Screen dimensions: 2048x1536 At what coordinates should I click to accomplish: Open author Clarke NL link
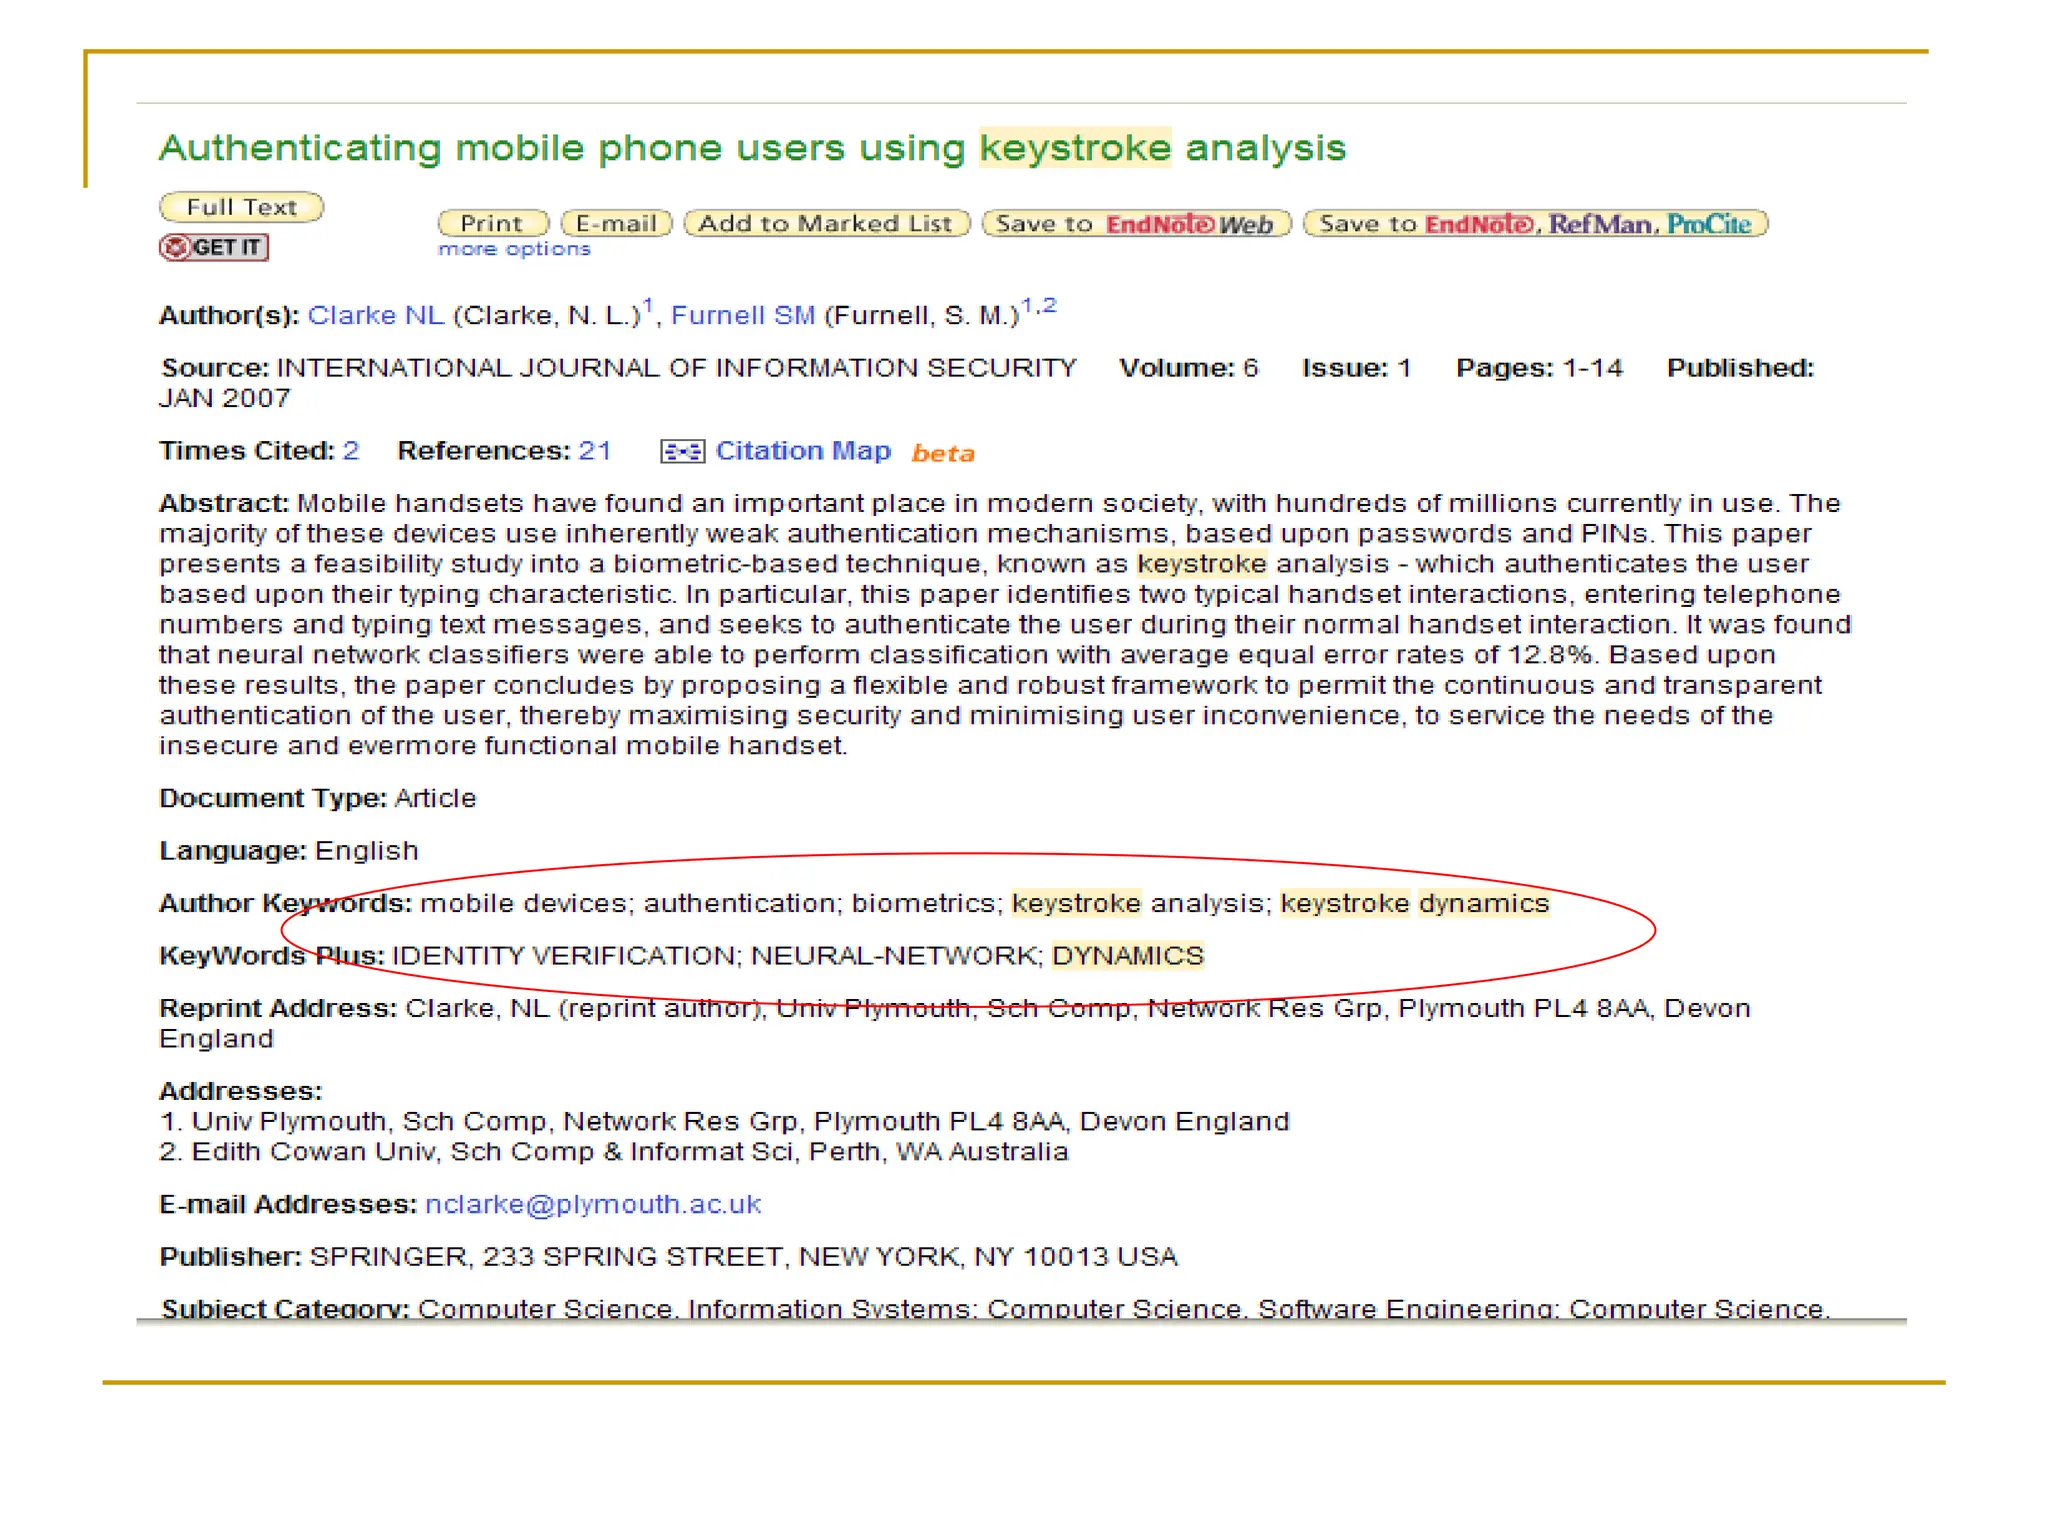375,315
